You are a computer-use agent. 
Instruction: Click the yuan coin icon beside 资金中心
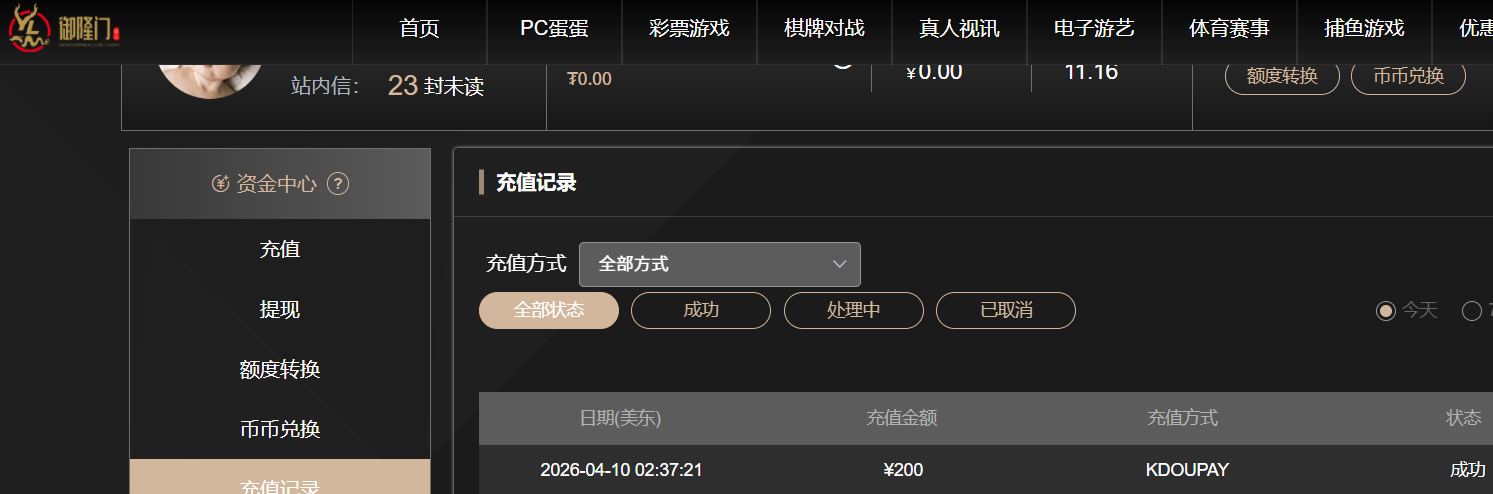(221, 184)
